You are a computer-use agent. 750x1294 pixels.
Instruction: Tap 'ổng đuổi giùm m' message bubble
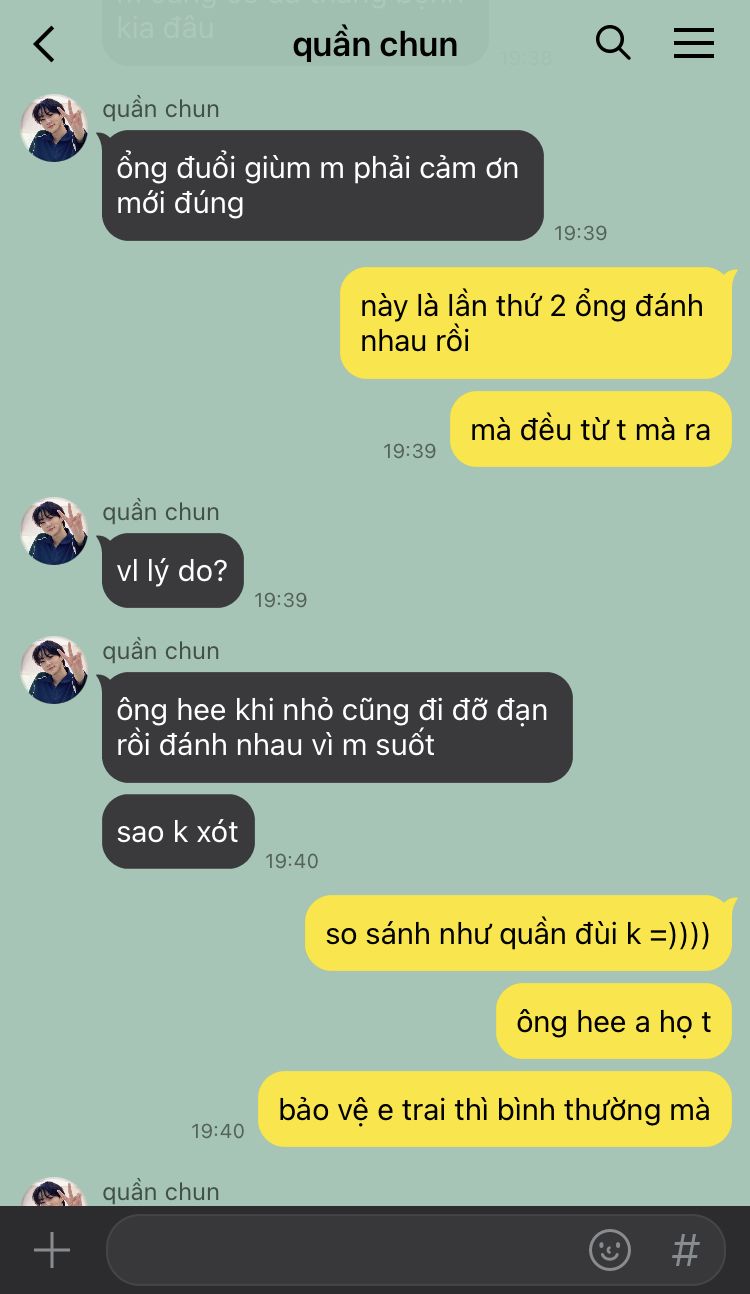[x=323, y=185]
